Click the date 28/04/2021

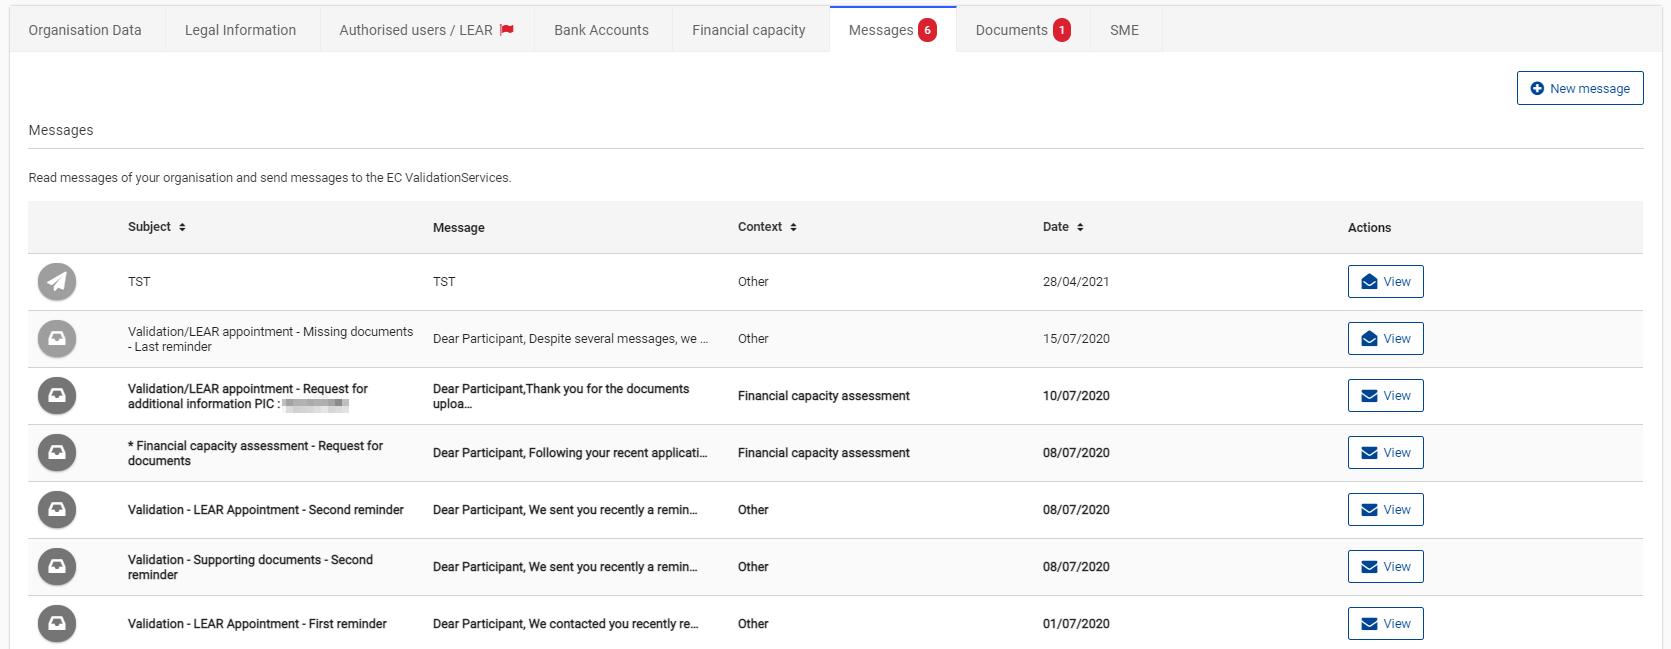click(1076, 282)
